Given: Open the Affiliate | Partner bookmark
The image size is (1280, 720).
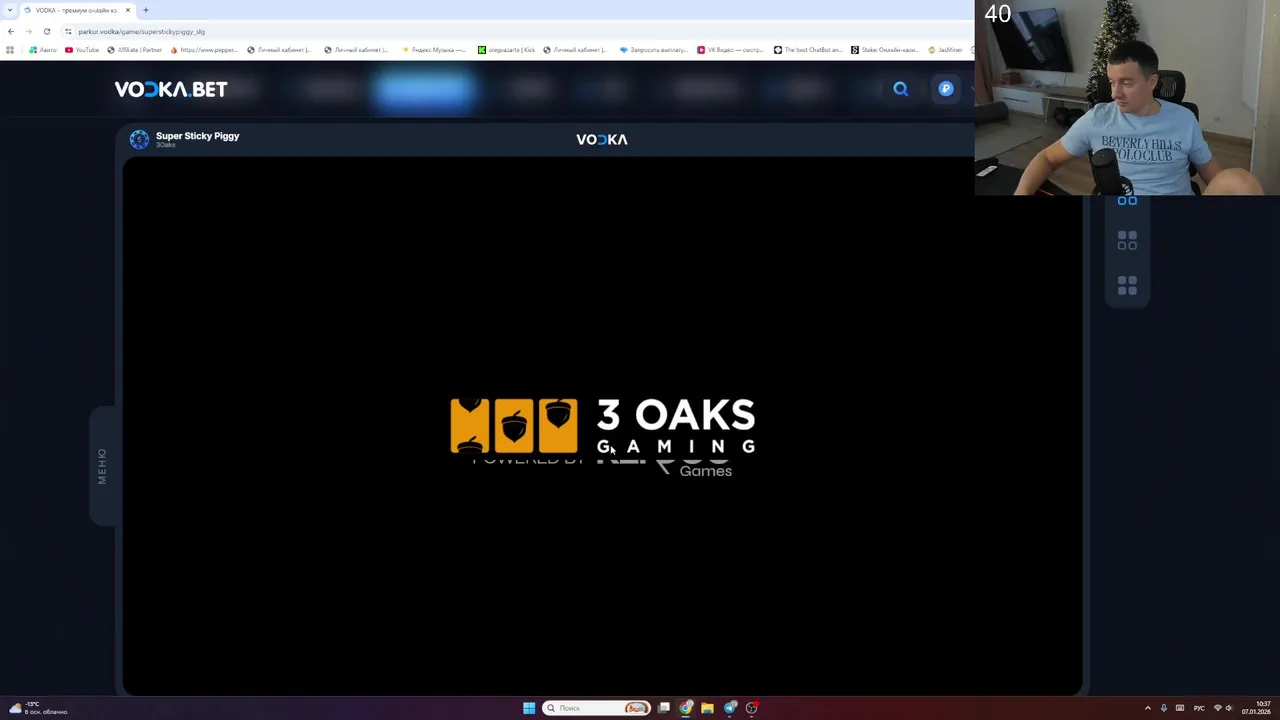Looking at the screenshot, I should coord(134,50).
